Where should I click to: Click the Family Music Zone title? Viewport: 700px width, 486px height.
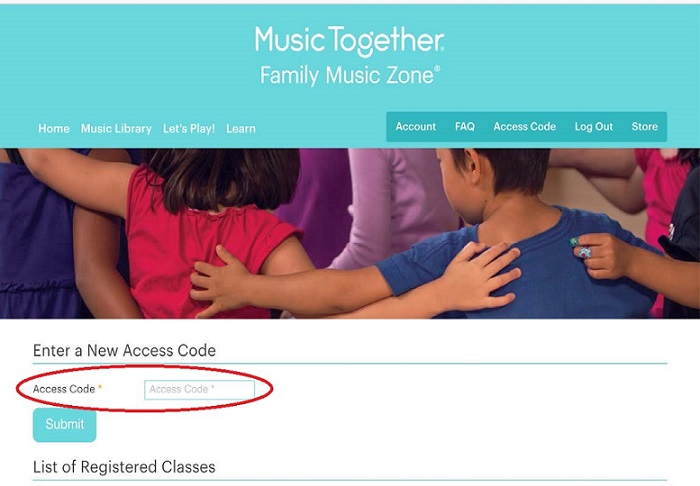tap(349, 75)
